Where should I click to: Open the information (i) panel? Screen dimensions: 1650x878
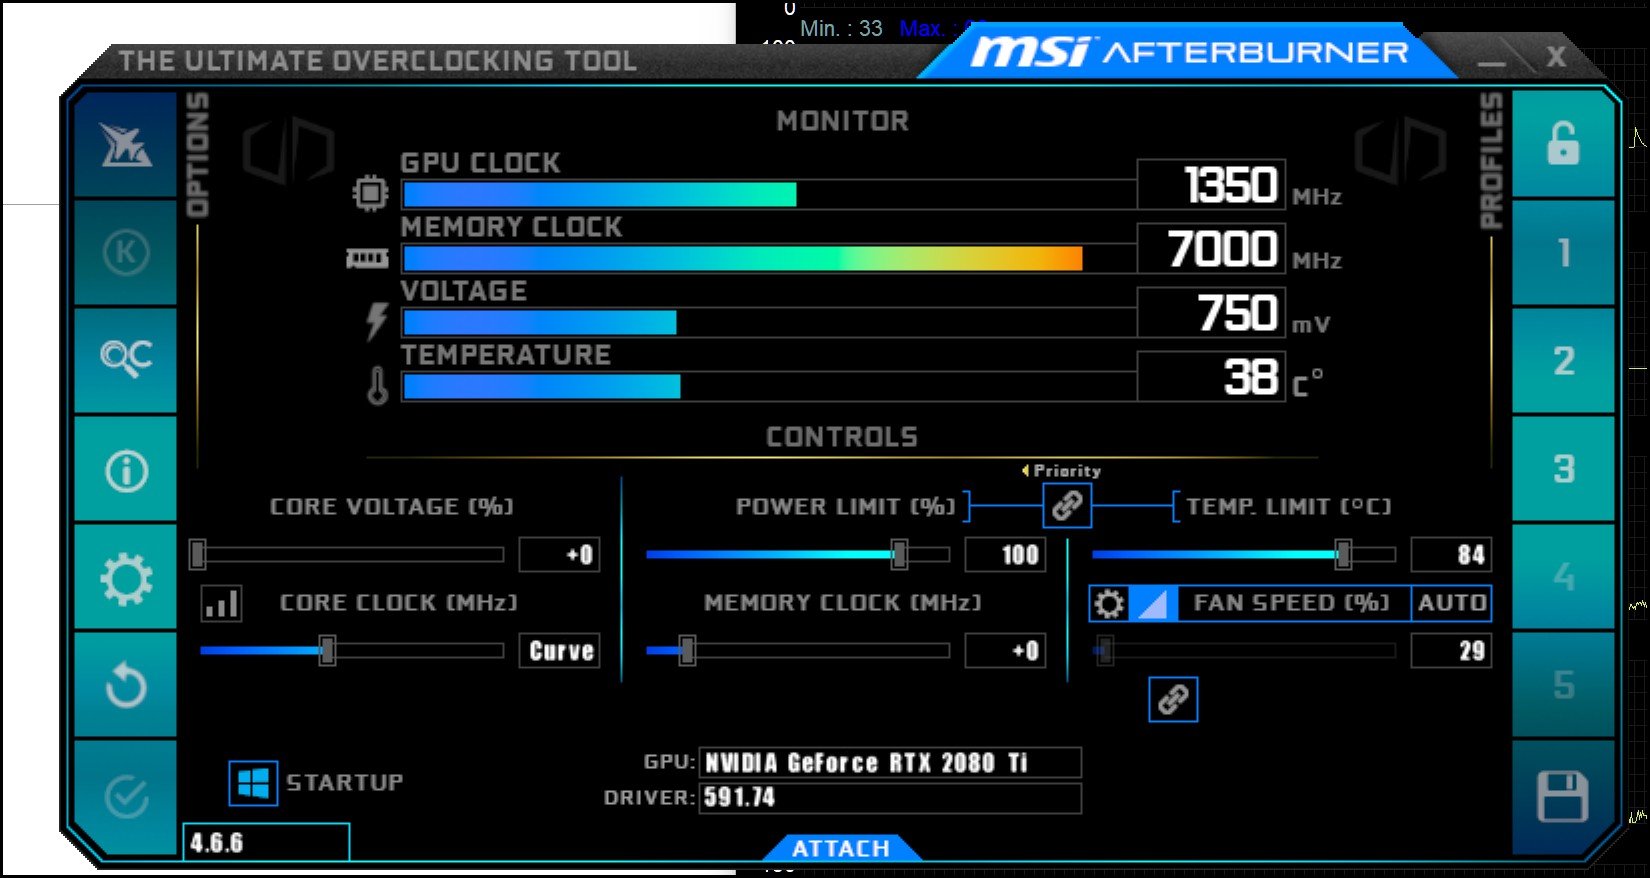126,470
